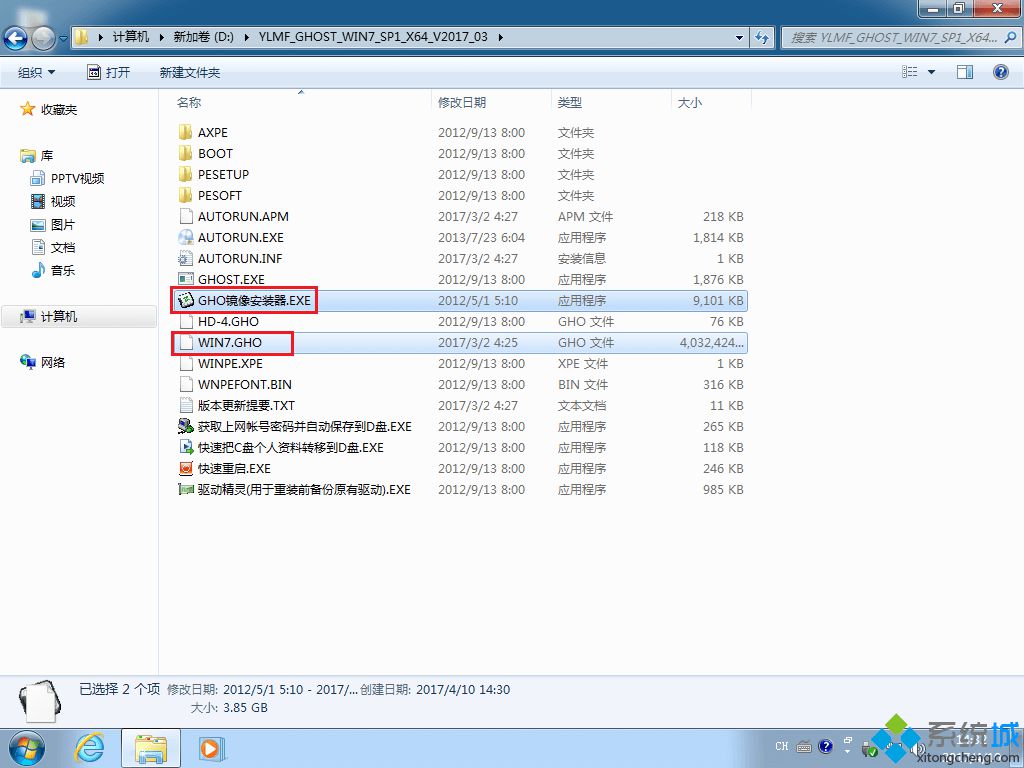Click the refresh icon in the address bar
The image size is (1024, 768).
click(762, 37)
